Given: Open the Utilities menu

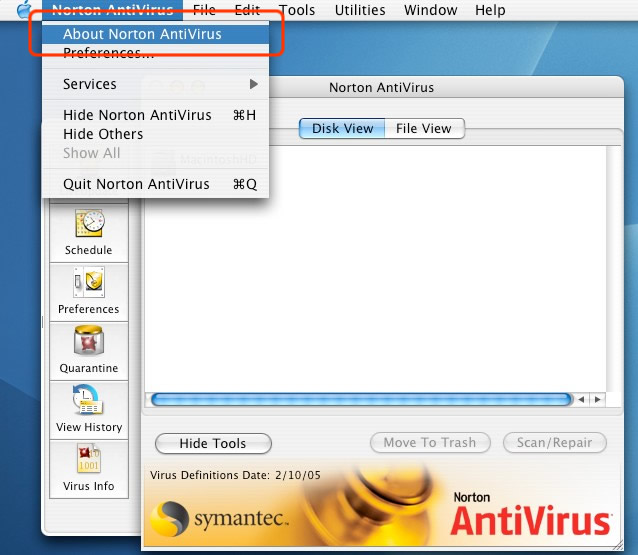Looking at the screenshot, I should click(360, 10).
